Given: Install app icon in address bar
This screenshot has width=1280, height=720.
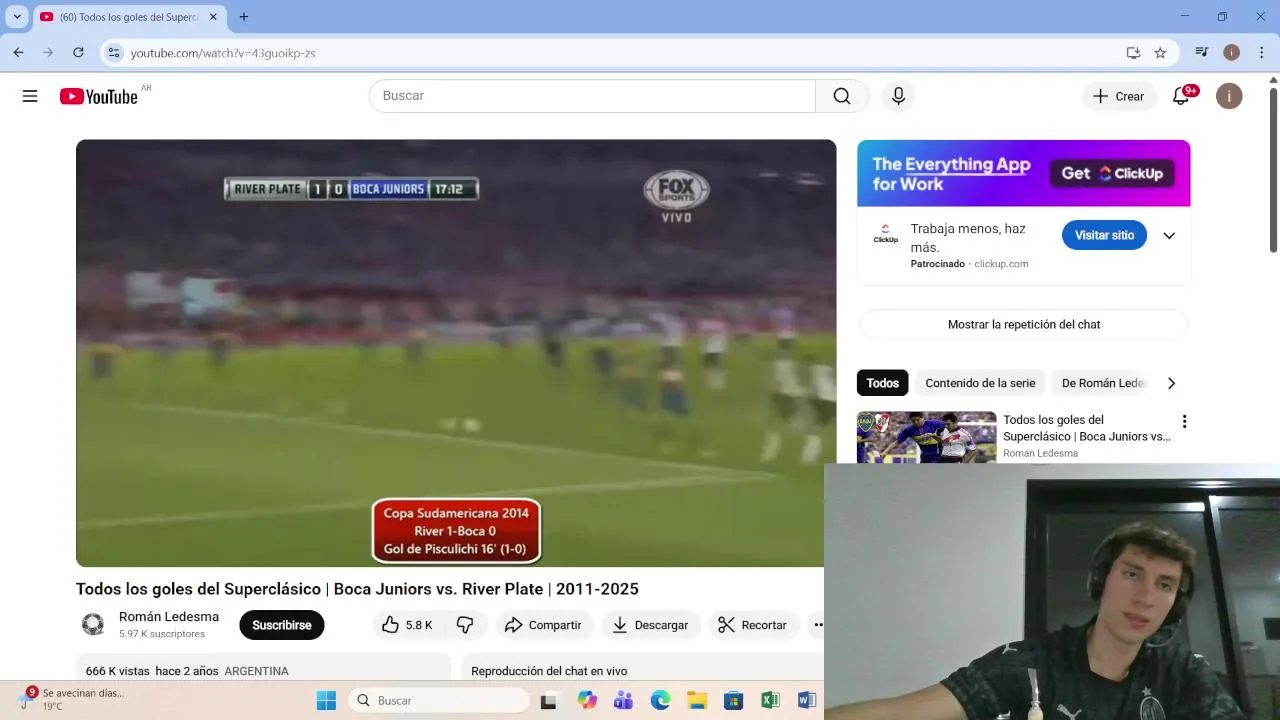Looking at the screenshot, I should [x=1133, y=53].
